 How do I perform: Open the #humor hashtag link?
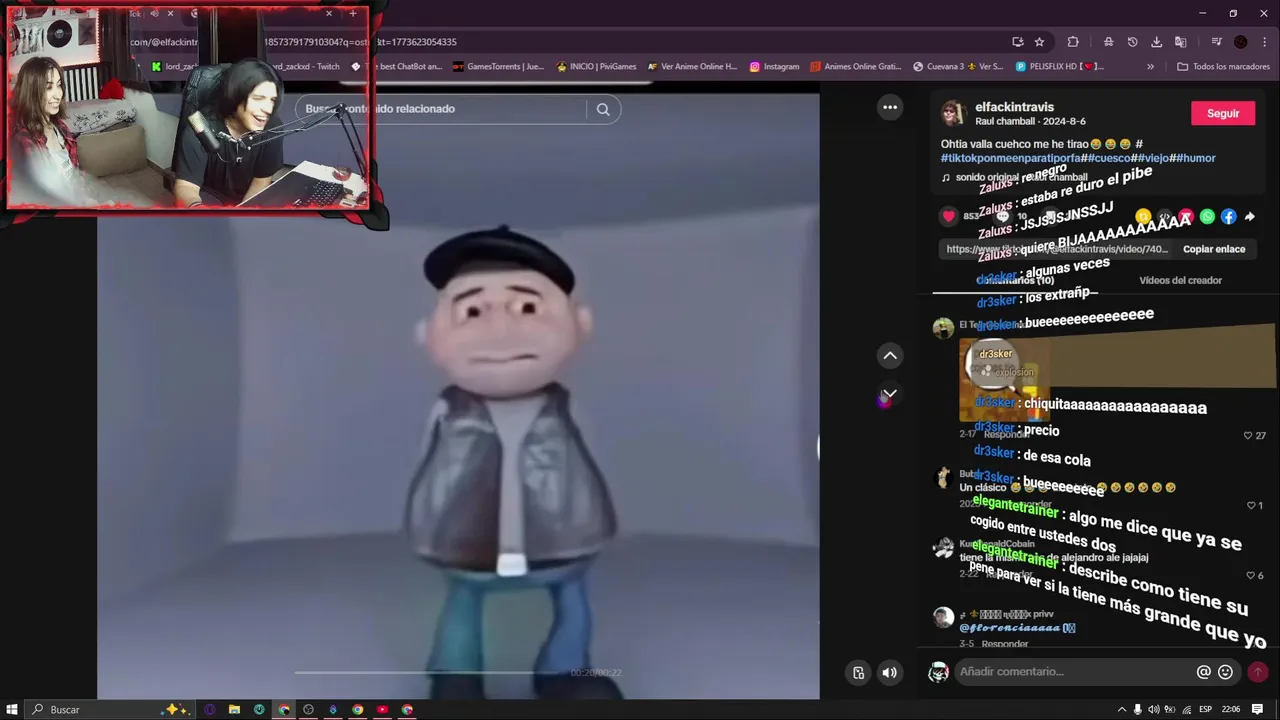[1197, 158]
